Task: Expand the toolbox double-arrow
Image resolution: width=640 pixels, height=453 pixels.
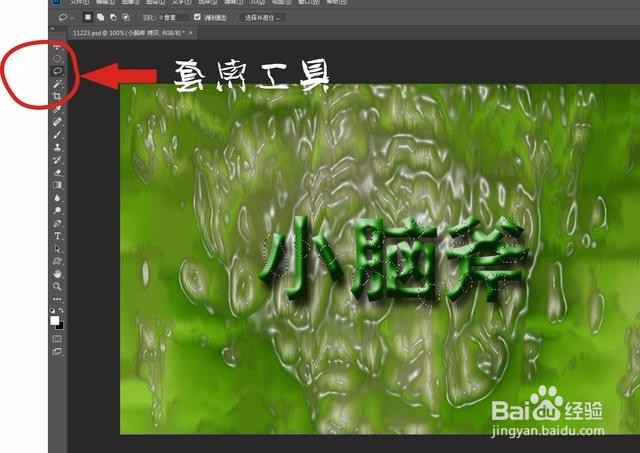Action: (x=52, y=29)
